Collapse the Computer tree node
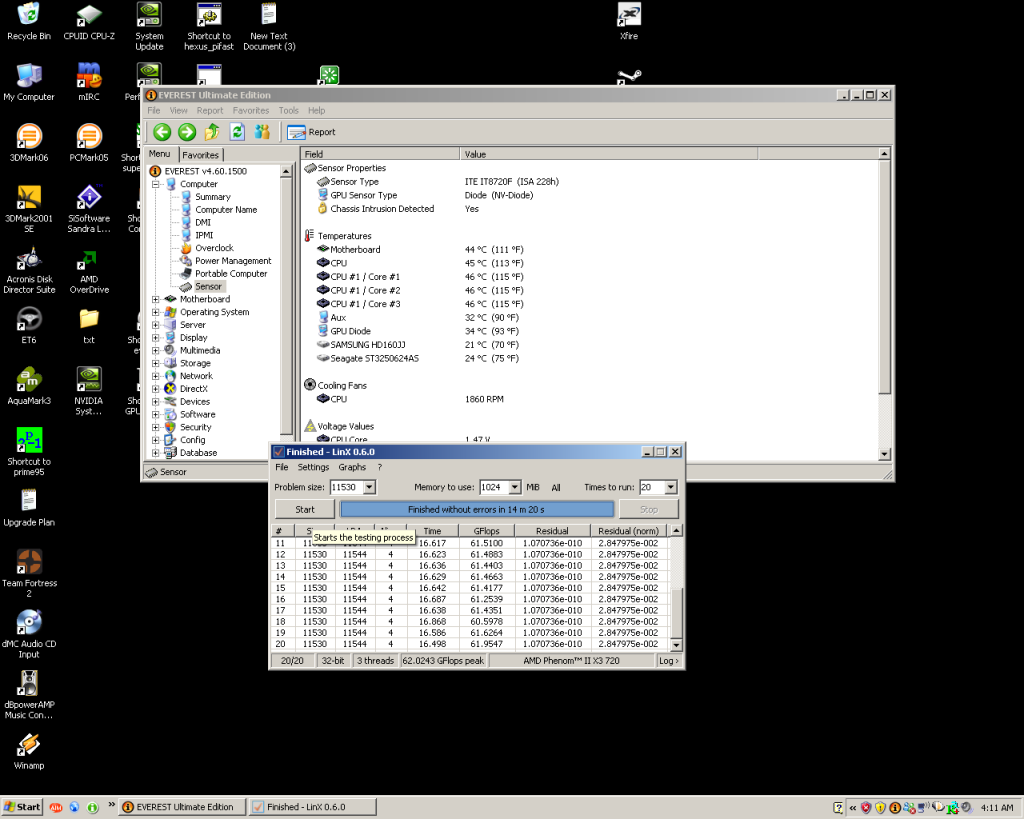The image size is (1024, 819). coord(155,184)
